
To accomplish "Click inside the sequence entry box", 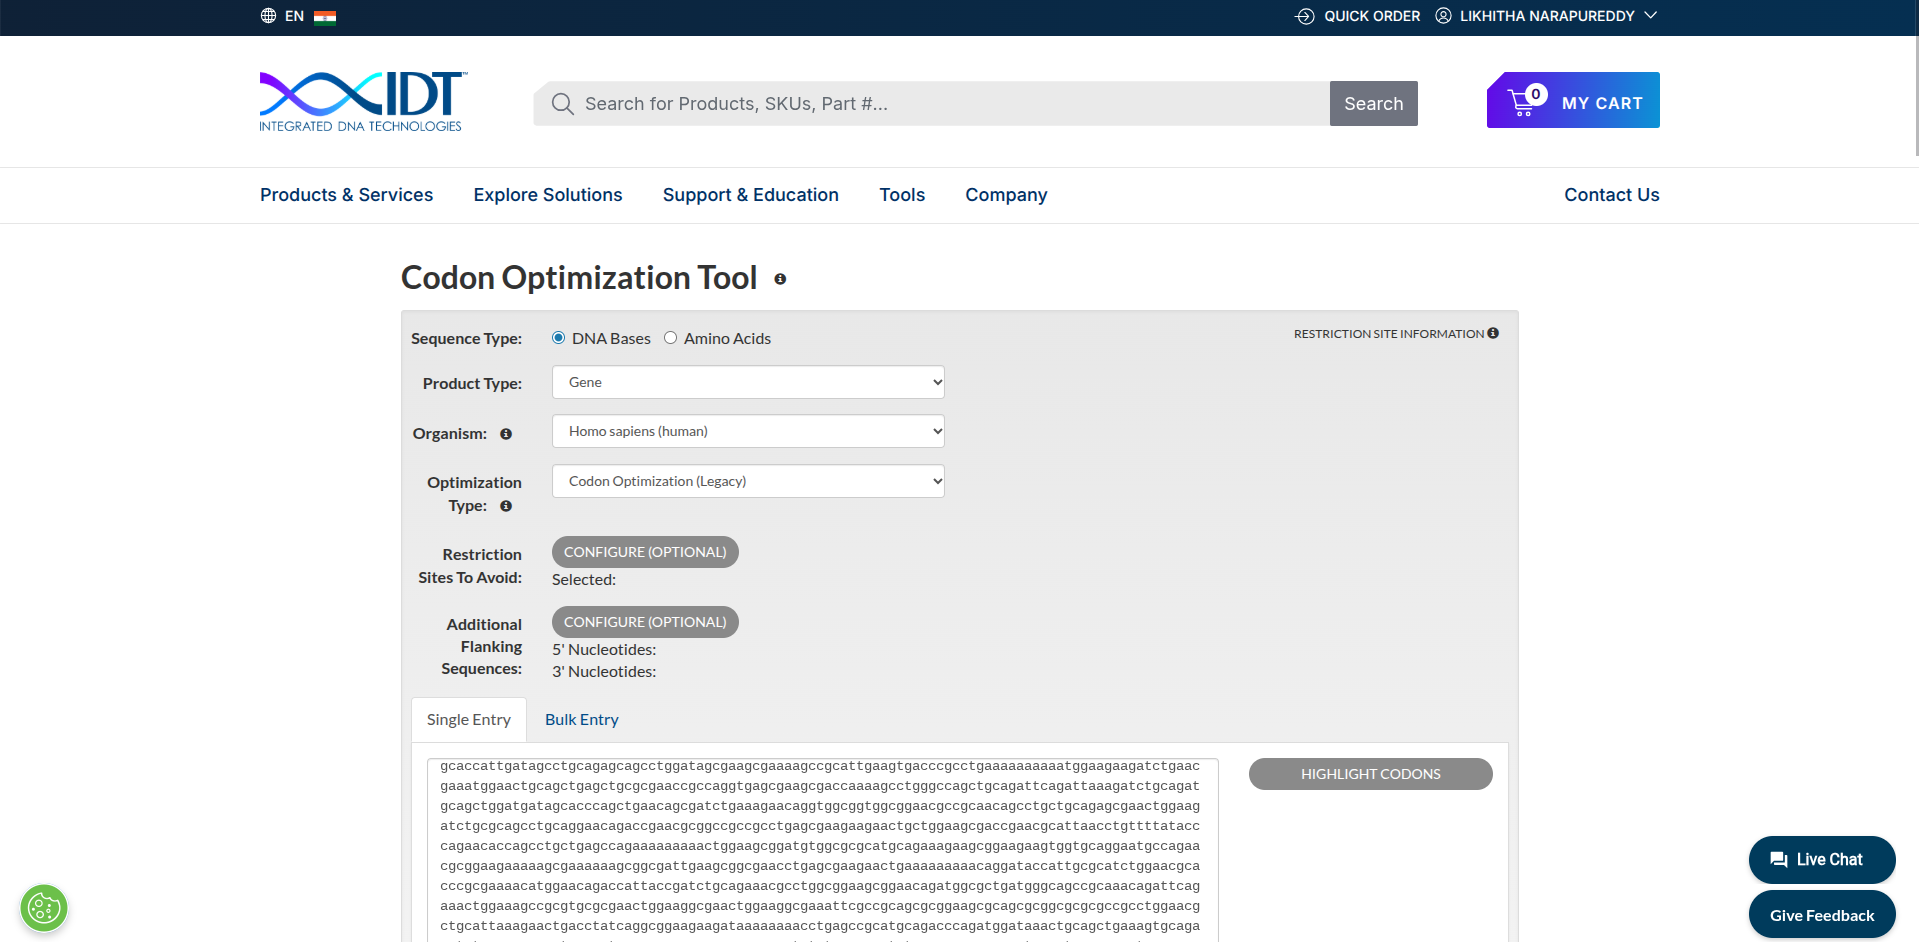I will pyautogui.click(x=820, y=850).
